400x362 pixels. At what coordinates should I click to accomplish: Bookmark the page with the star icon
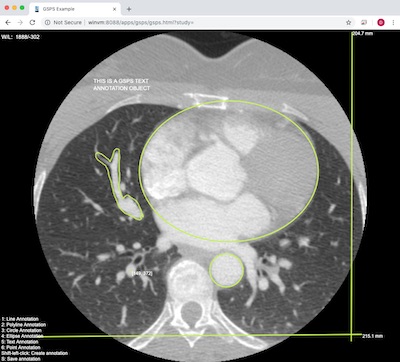[x=349, y=22]
